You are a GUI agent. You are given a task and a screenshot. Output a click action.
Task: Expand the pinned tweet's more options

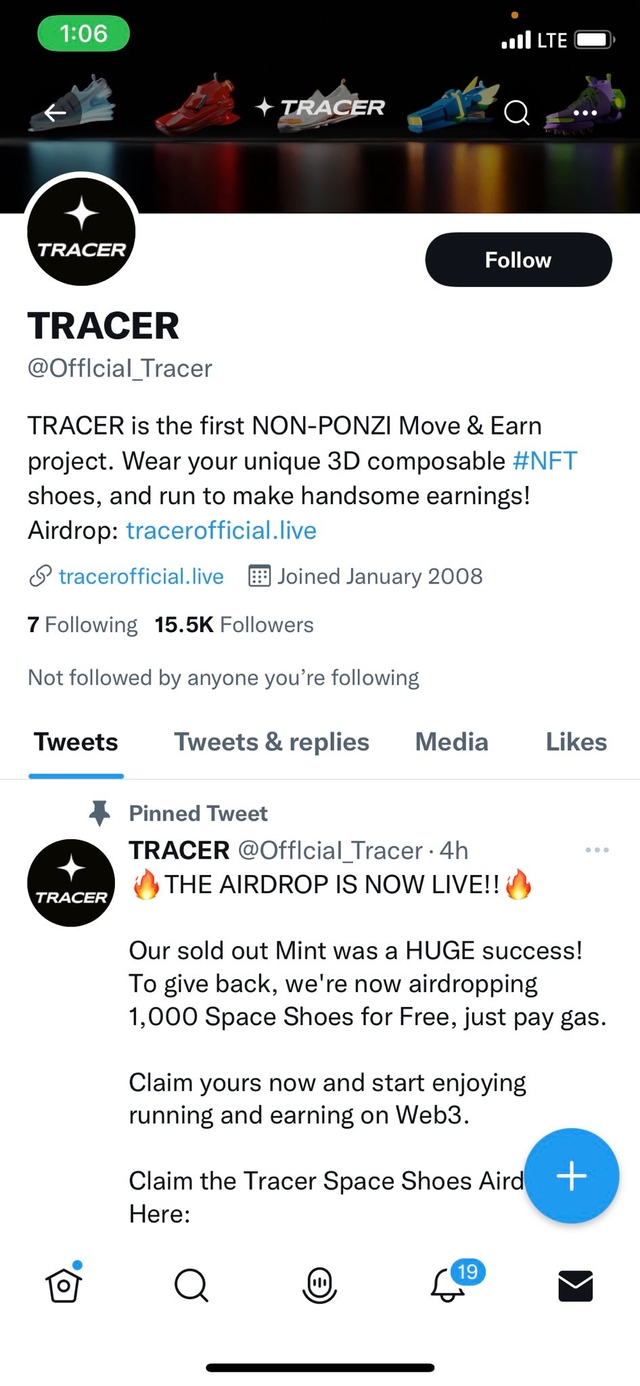tap(596, 850)
